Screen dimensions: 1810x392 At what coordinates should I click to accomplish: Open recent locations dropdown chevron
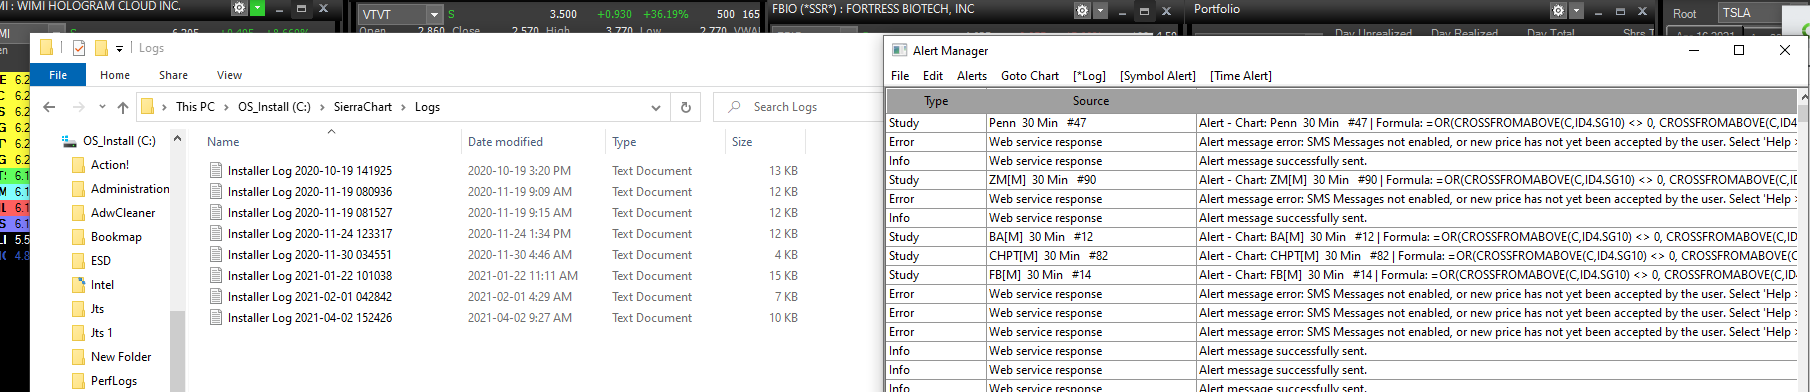click(102, 107)
